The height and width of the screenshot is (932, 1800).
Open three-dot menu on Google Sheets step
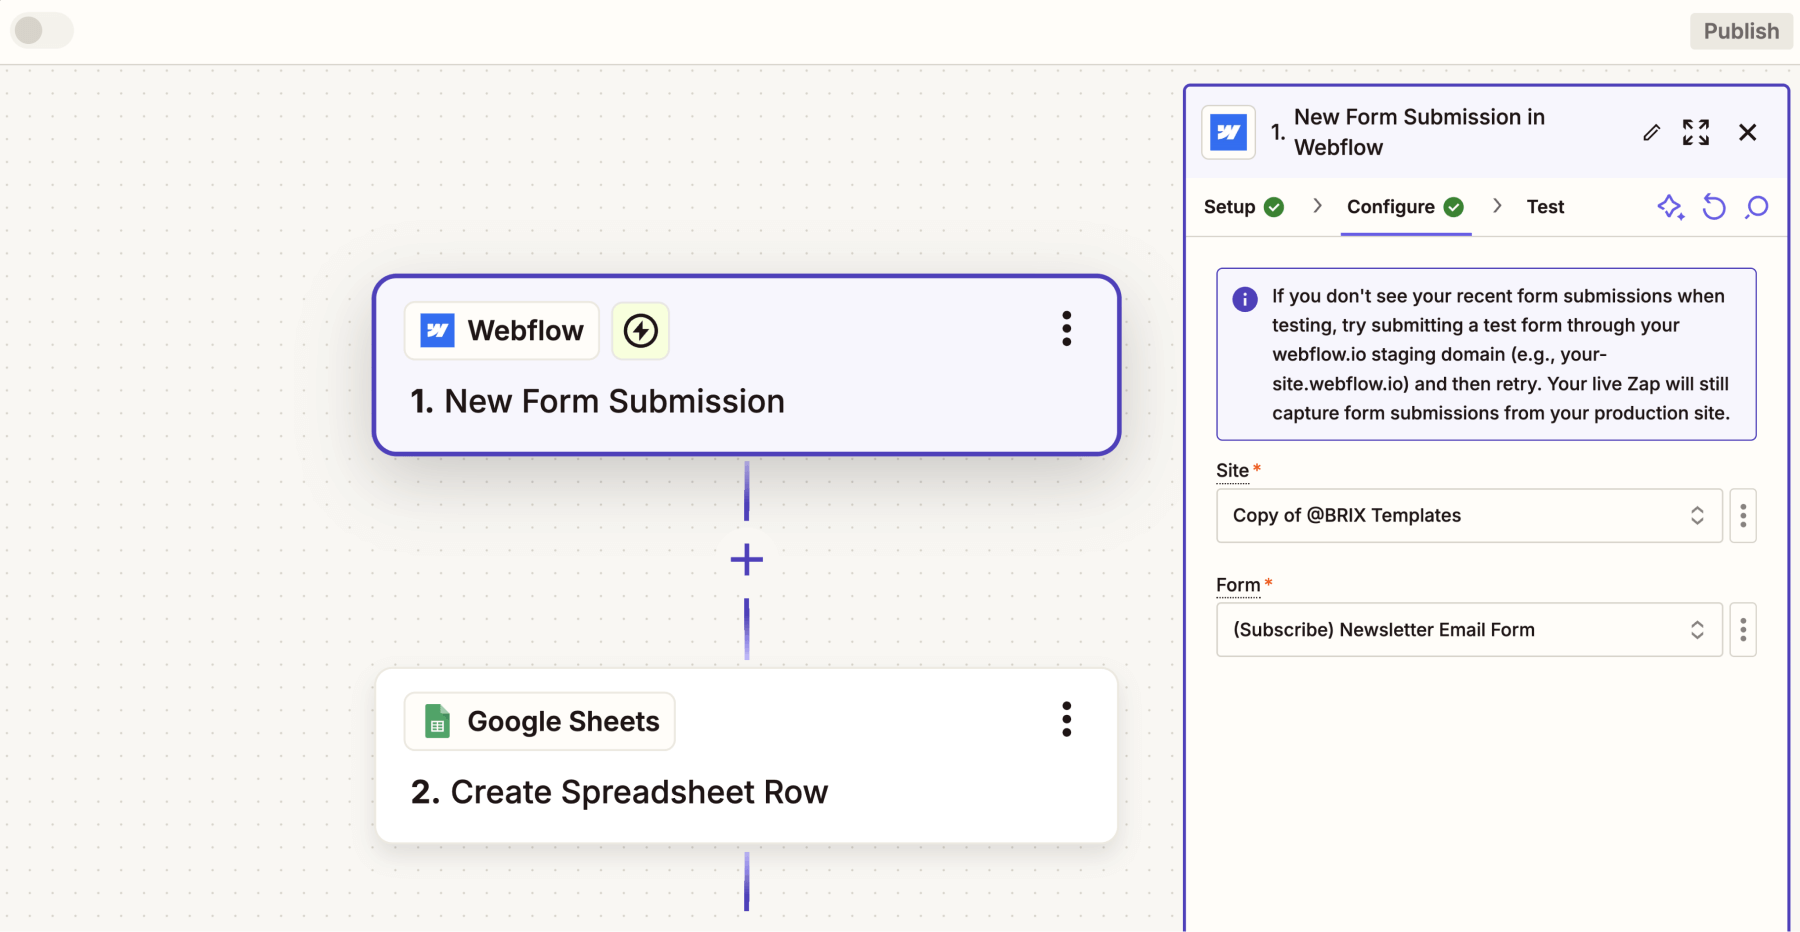[x=1067, y=719]
